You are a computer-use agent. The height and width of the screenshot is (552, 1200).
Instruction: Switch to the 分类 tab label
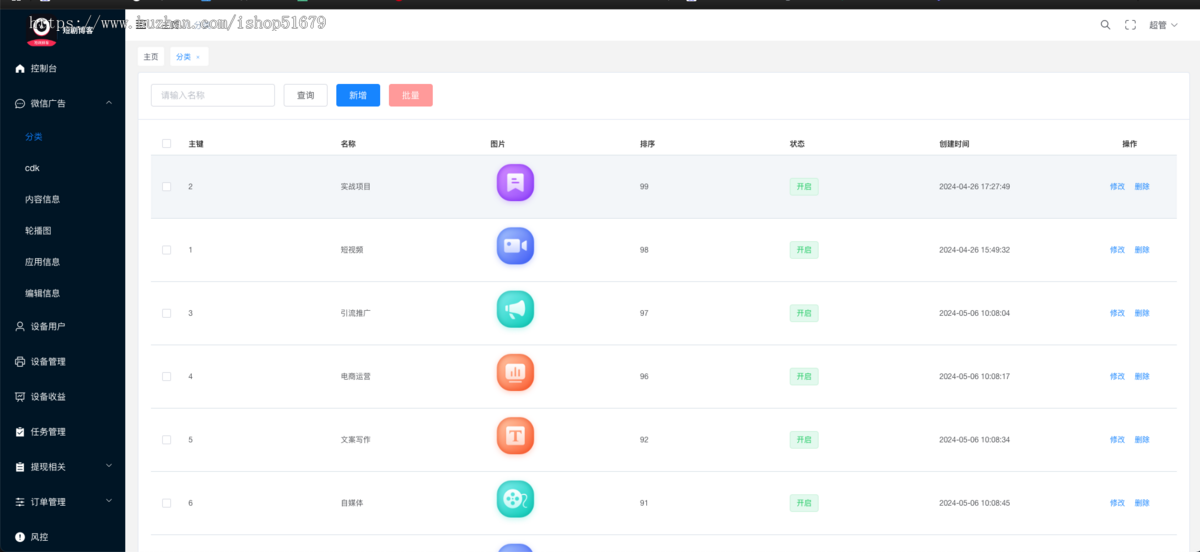183,58
